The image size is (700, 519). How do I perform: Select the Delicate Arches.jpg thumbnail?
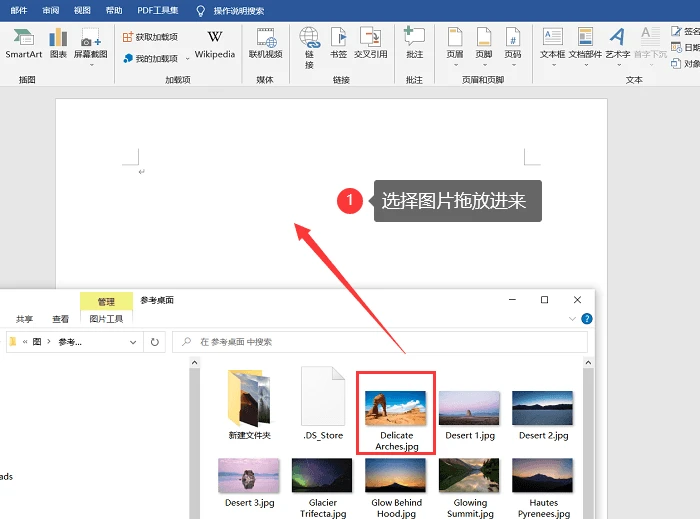[396, 413]
